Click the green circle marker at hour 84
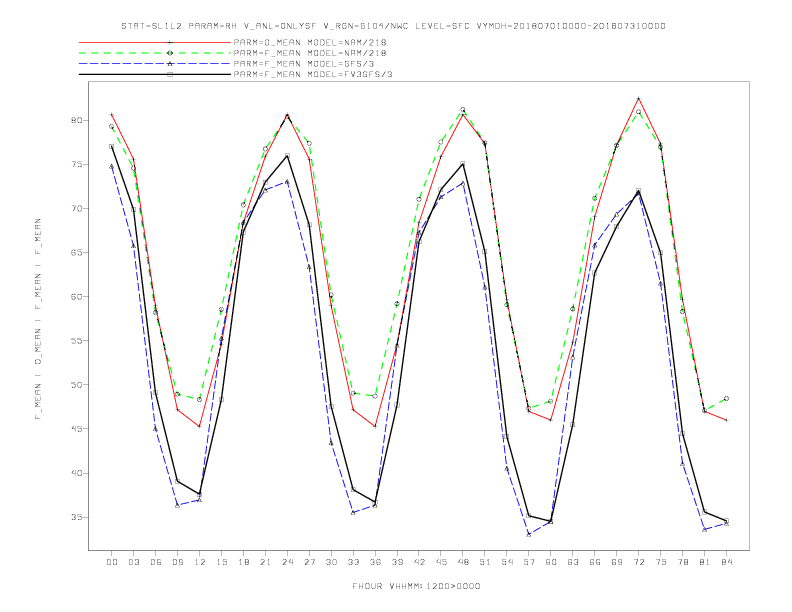792x612 pixels. (x=726, y=398)
